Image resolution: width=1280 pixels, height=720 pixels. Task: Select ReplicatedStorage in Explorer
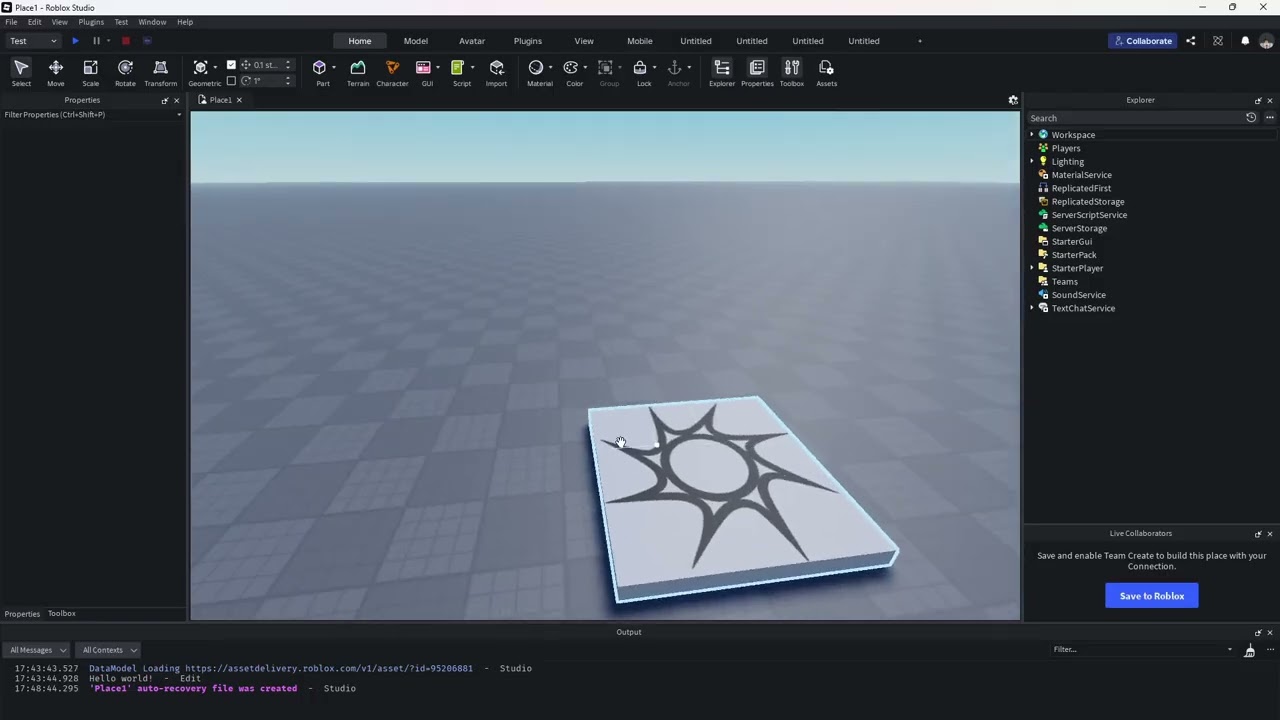pos(1087,202)
